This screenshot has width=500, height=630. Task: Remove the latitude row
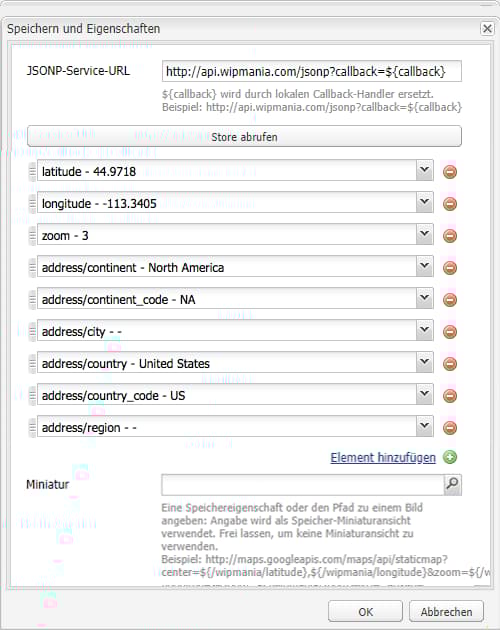tap(450, 172)
